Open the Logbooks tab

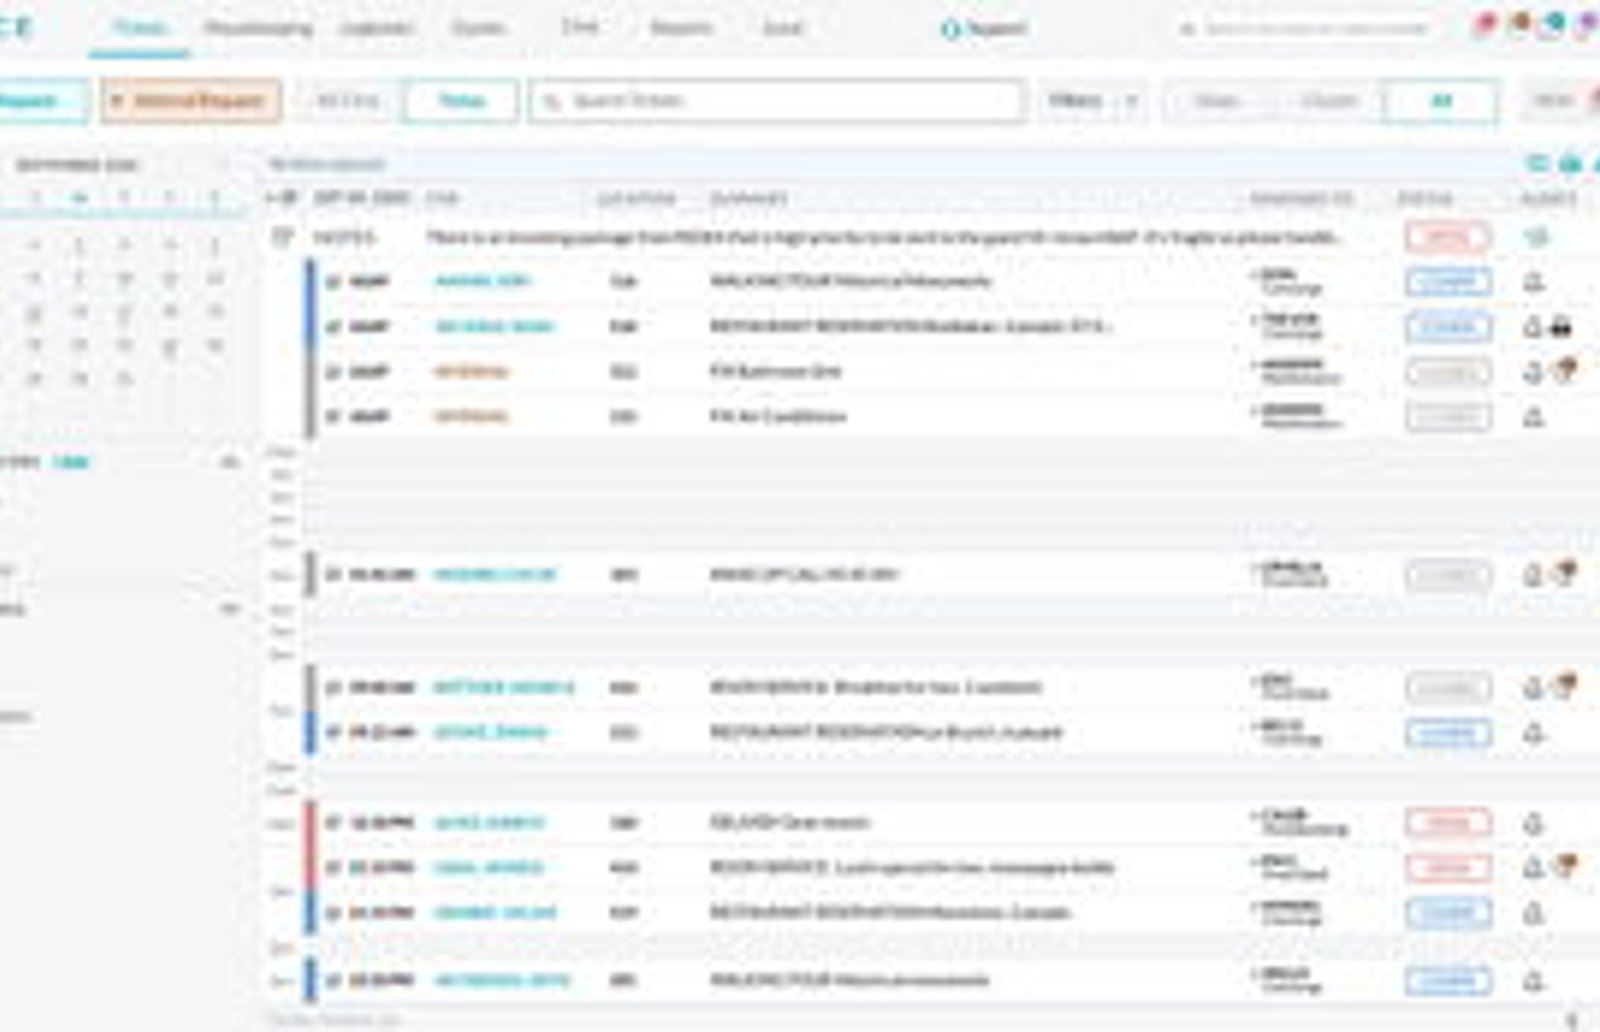pyautogui.click(x=377, y=28)
